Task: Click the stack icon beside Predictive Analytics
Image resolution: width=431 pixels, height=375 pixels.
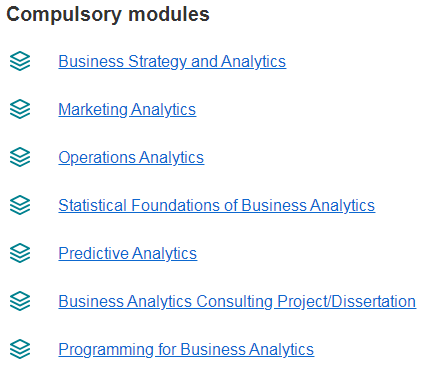Action: tap(20, 253)
